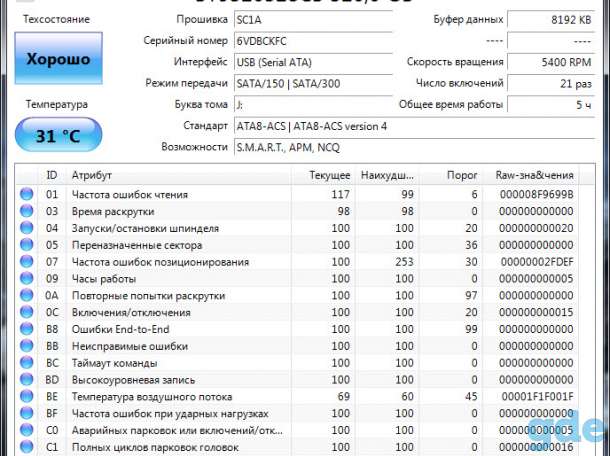Click the Возможности field S.M.A.R.T., APM, NCQ
This screenshot has width=610, height=456.
(415, 147)
